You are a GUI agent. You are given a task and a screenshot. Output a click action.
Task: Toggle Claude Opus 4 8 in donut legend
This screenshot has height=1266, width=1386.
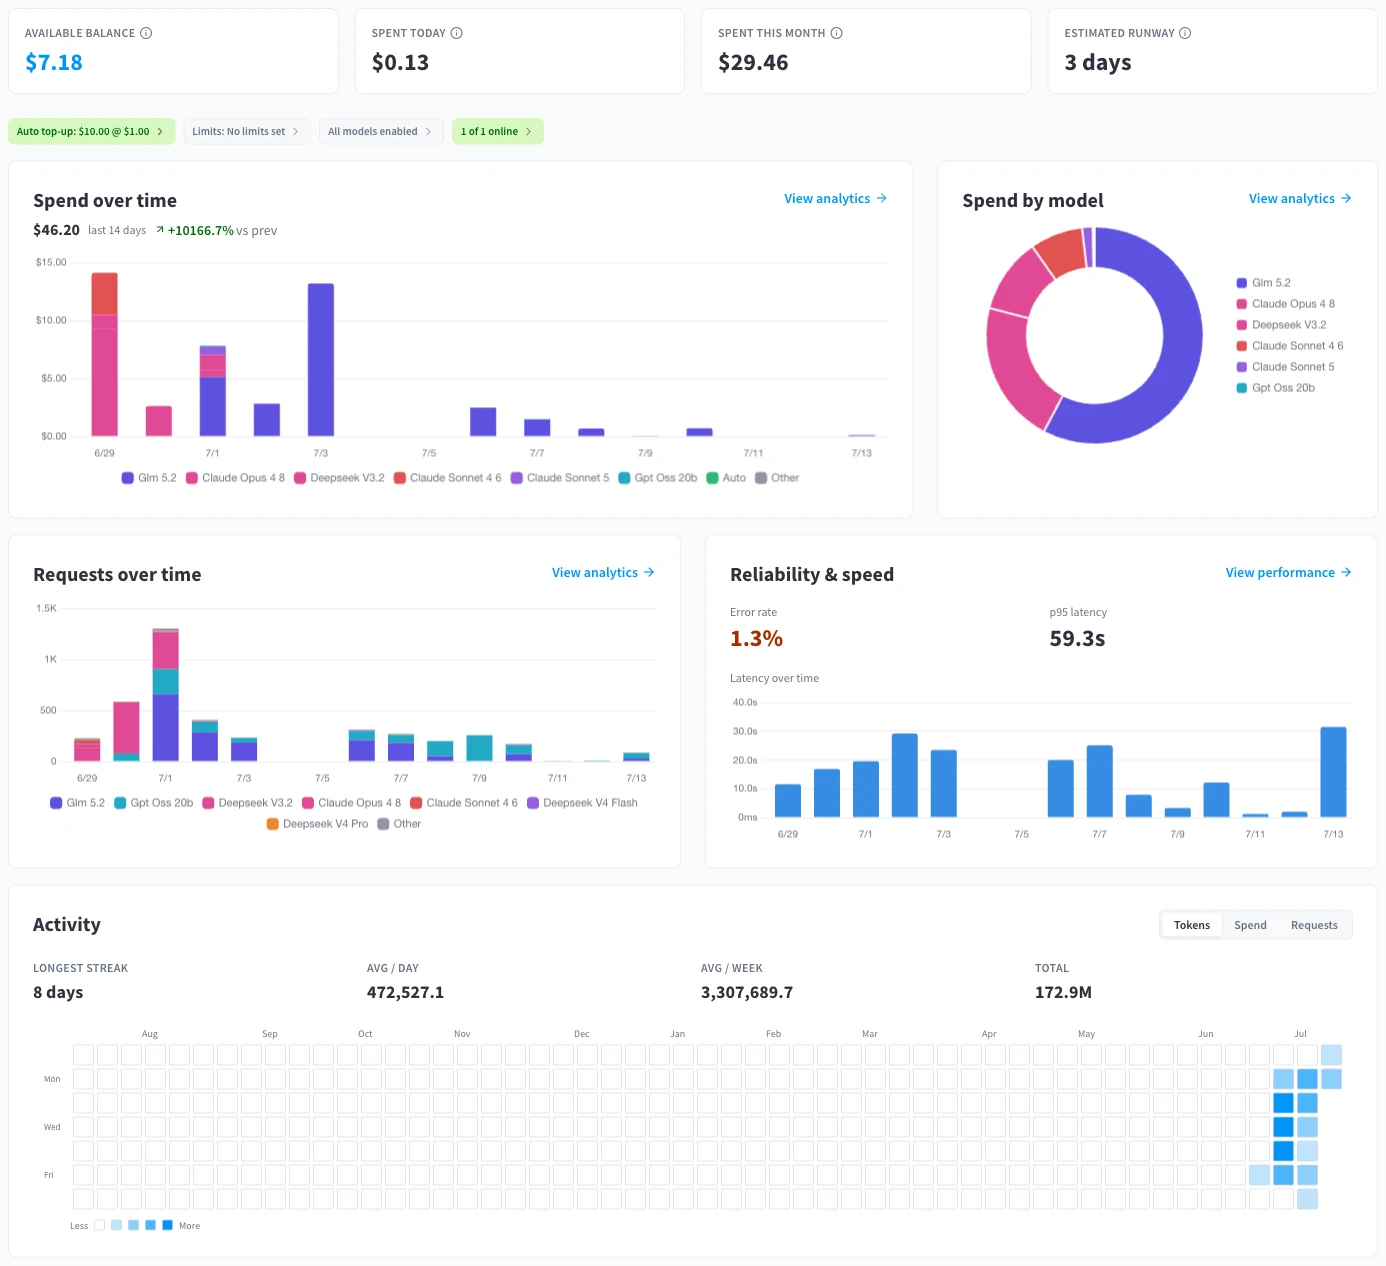tap(1286, 304)
